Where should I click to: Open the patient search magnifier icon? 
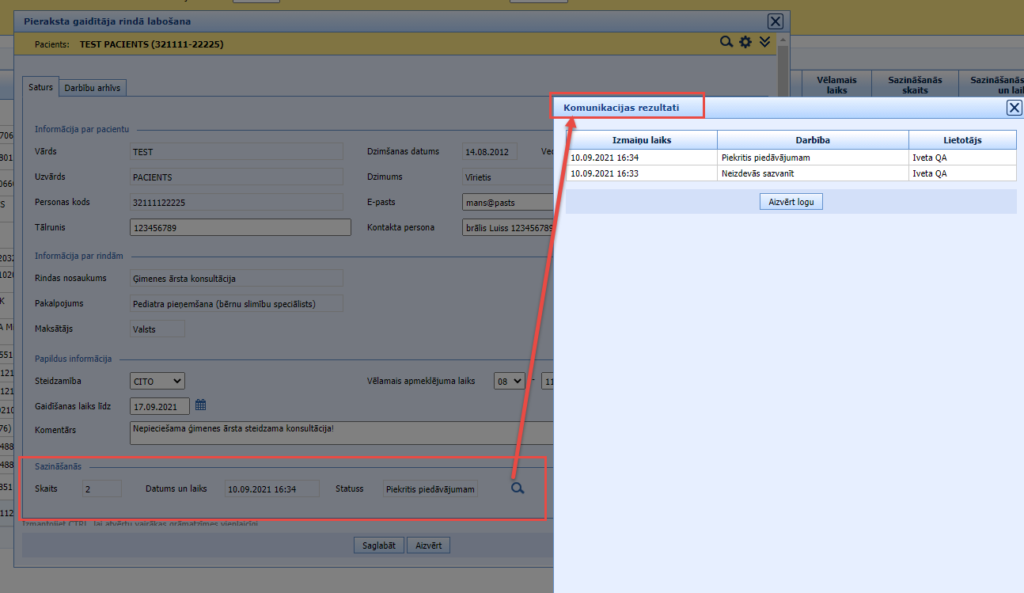727,42
